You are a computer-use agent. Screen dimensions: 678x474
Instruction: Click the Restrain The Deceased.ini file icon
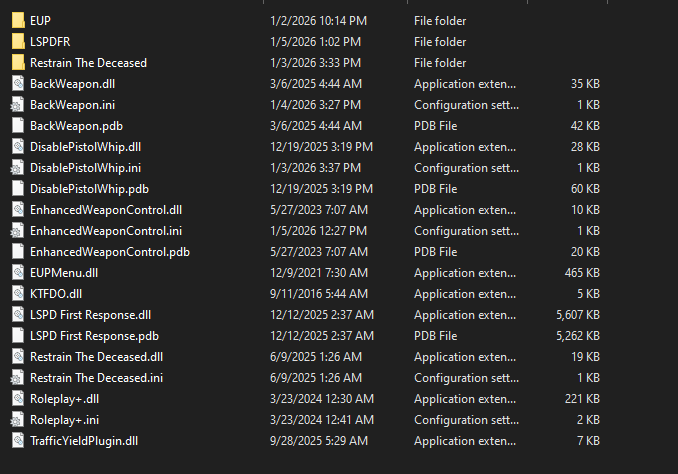[17, 377]
